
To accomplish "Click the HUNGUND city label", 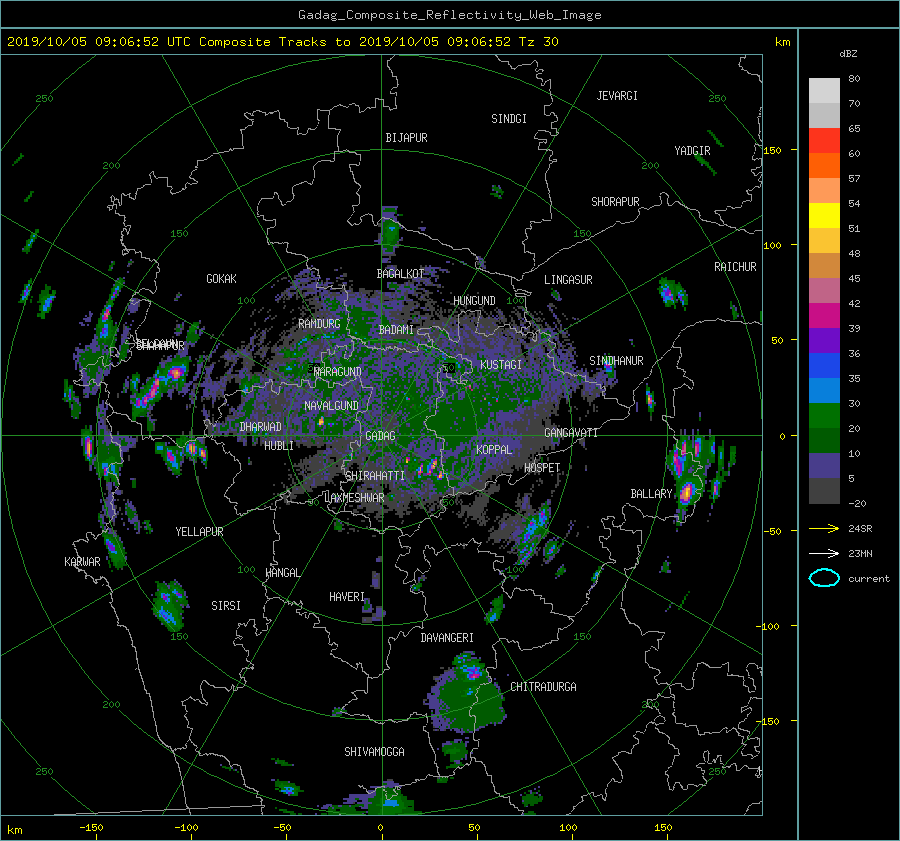I will click(x=474, y=301).
